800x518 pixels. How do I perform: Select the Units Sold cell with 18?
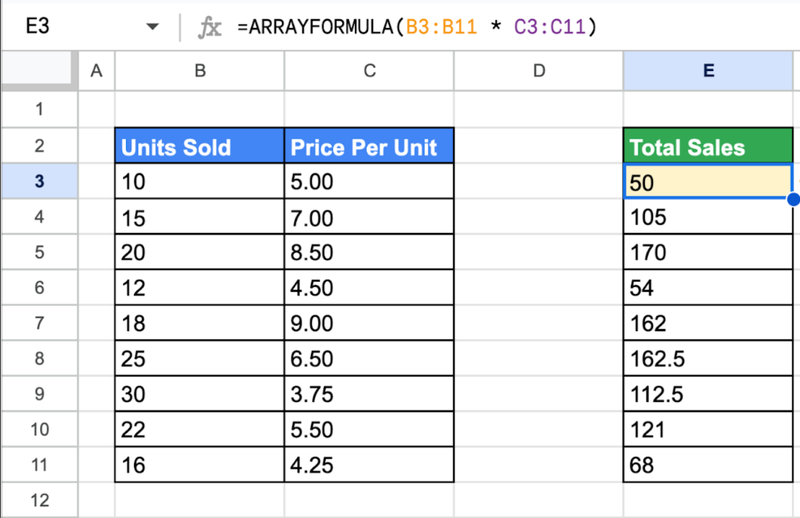click(x=199, y=323)
